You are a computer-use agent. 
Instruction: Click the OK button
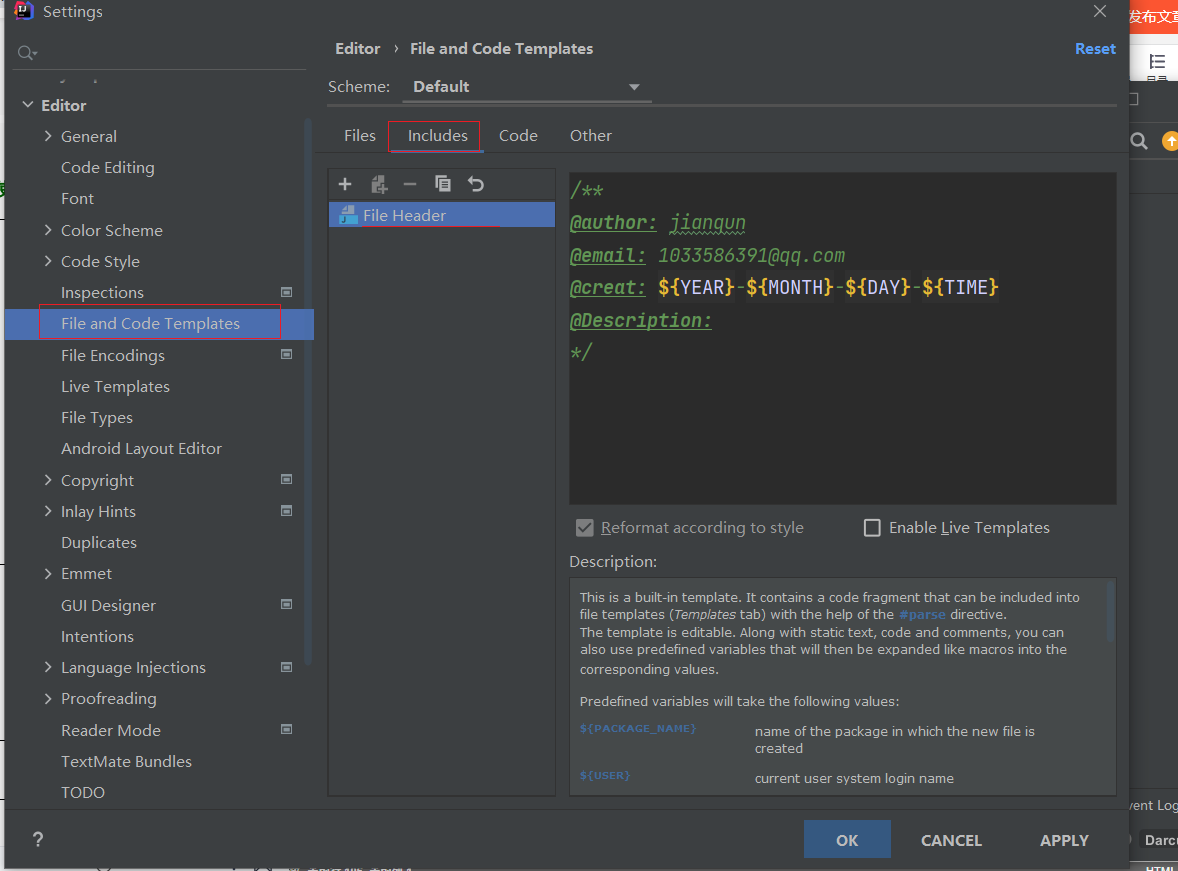tap(847, 839)
